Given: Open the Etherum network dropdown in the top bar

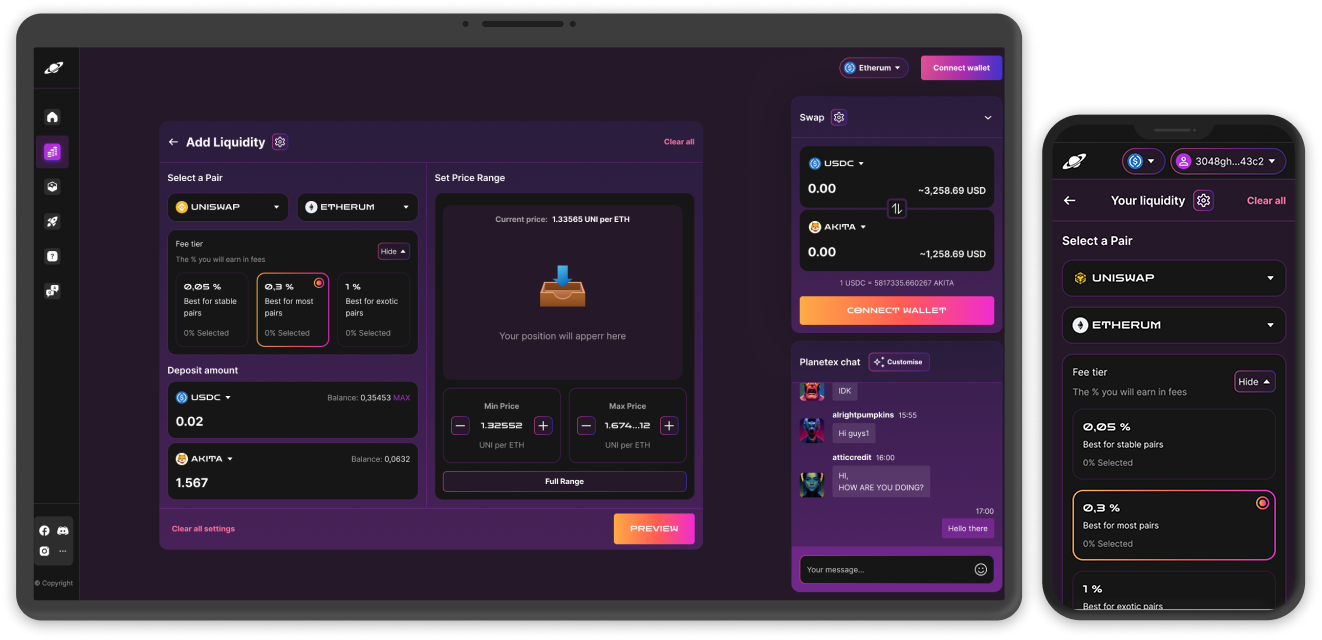Looking at the screenshot, I should point(874,68).
